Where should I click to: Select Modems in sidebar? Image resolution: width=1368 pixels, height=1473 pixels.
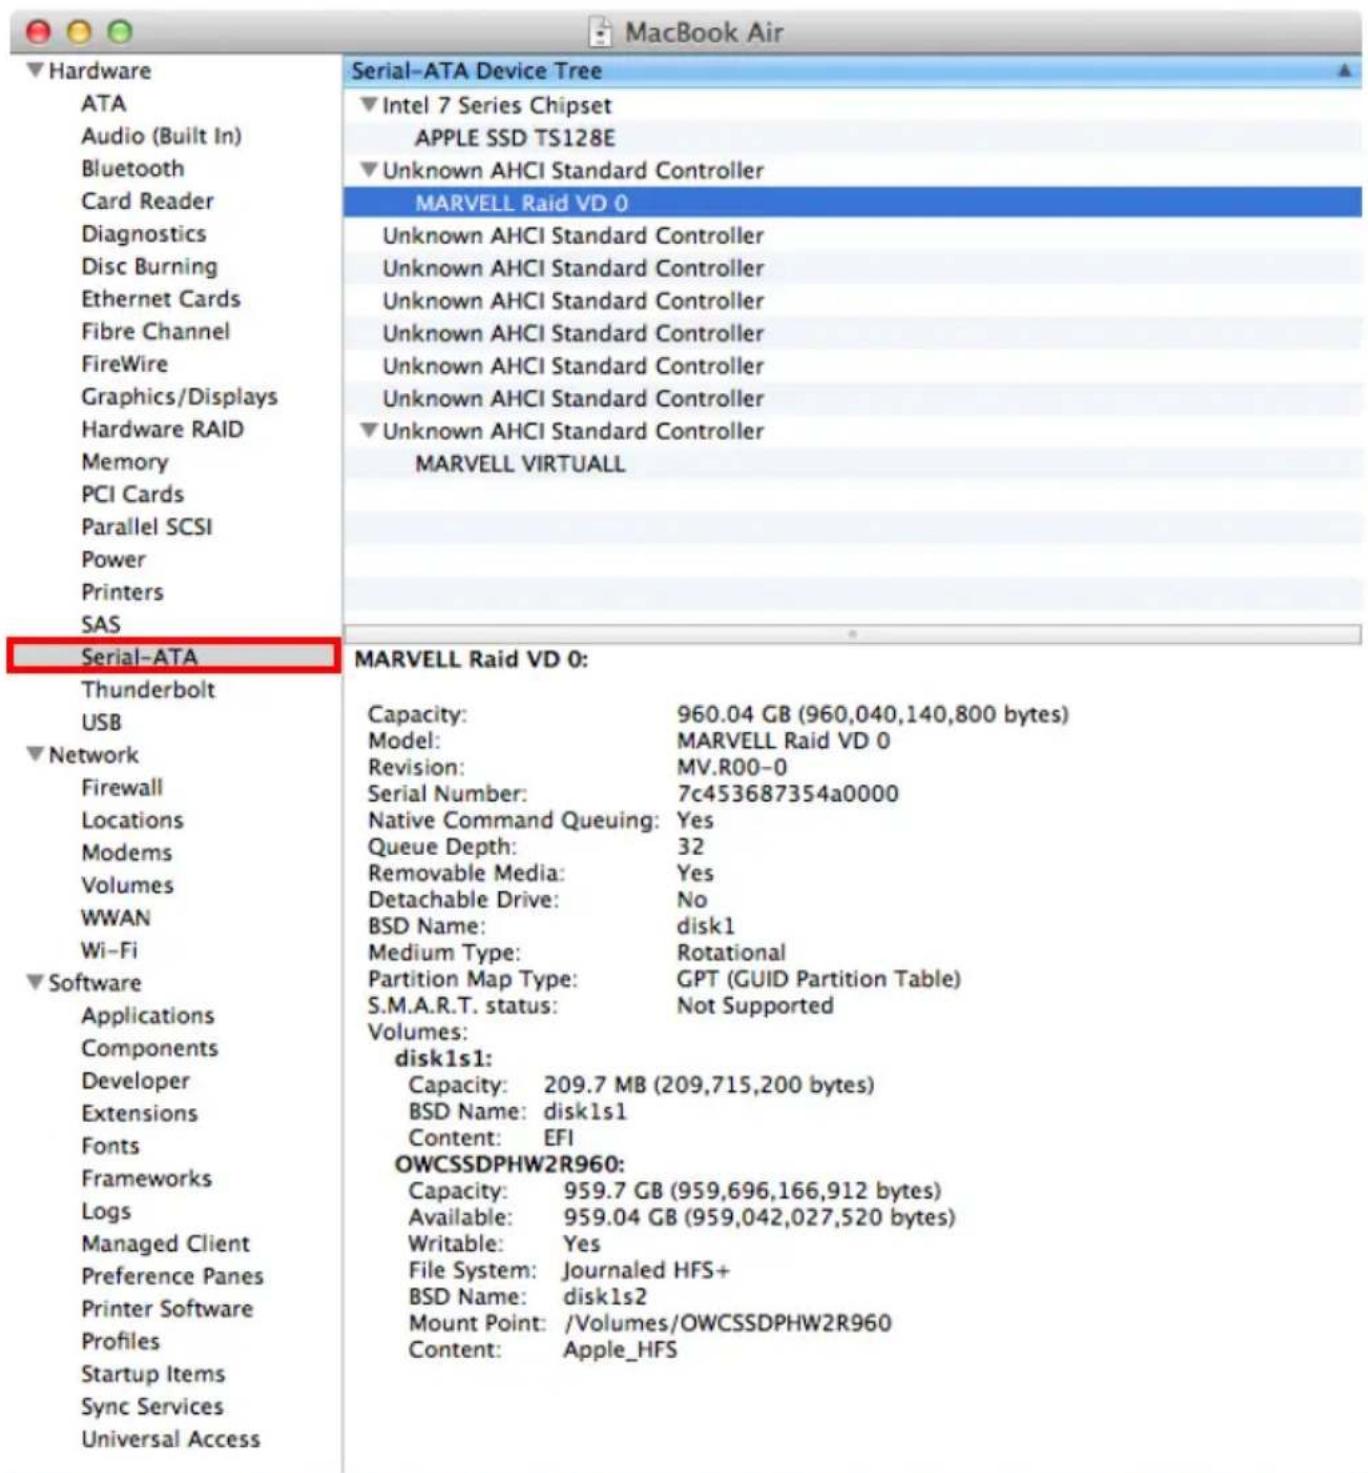(x=127, y=852)
